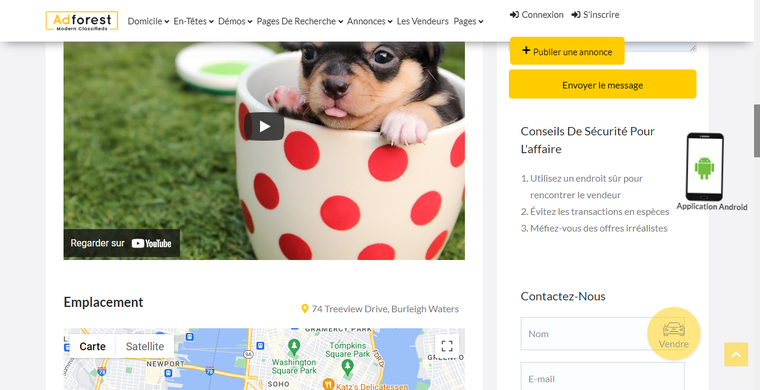Click the Adforest logo
760x390 pixels.
pyautogui.click(x=81, y=21)
